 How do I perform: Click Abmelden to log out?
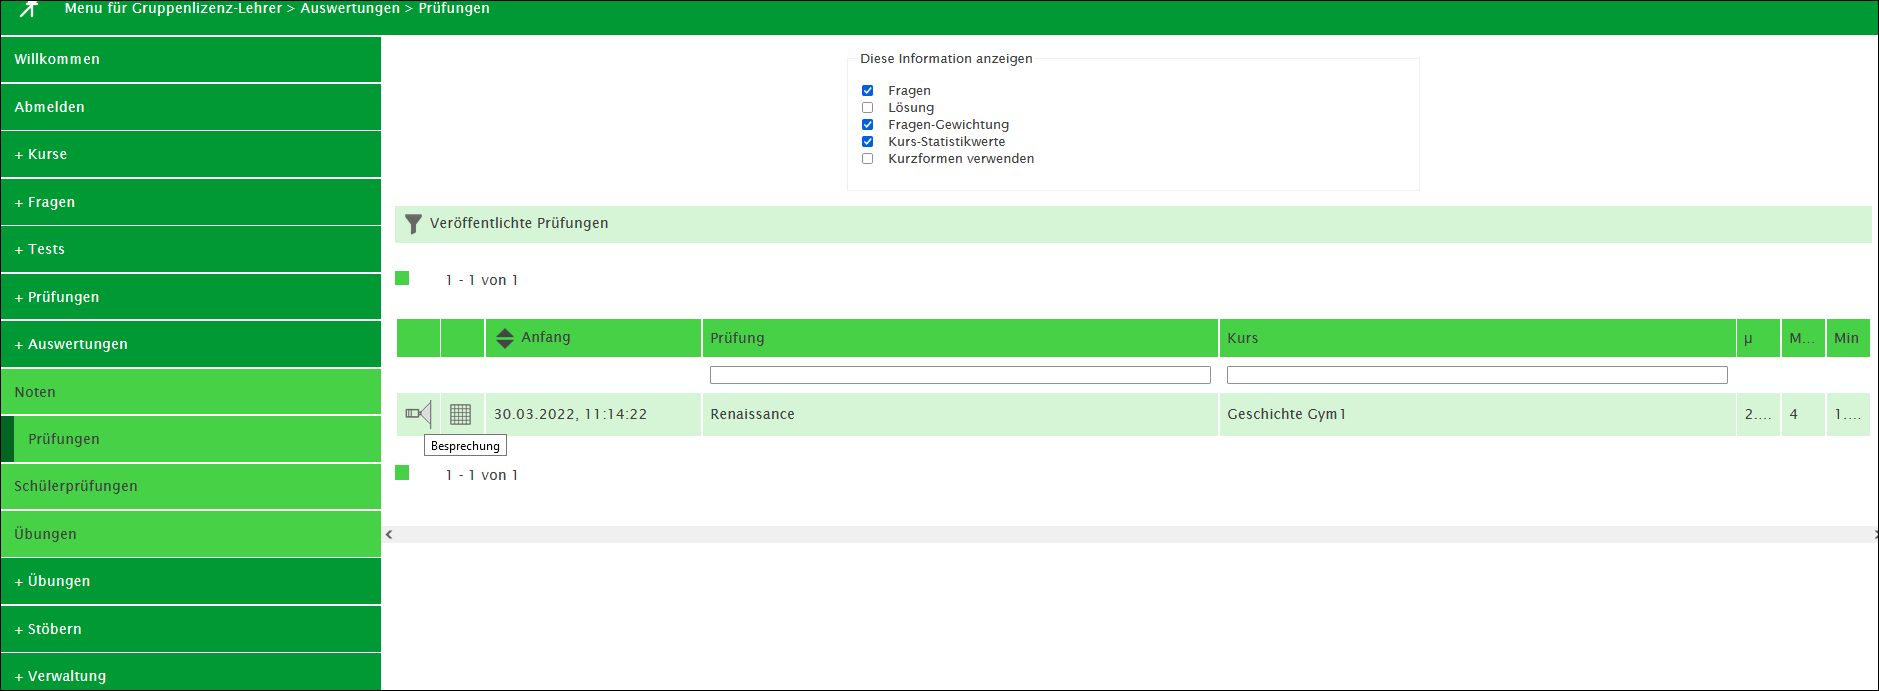coord(191,107)
